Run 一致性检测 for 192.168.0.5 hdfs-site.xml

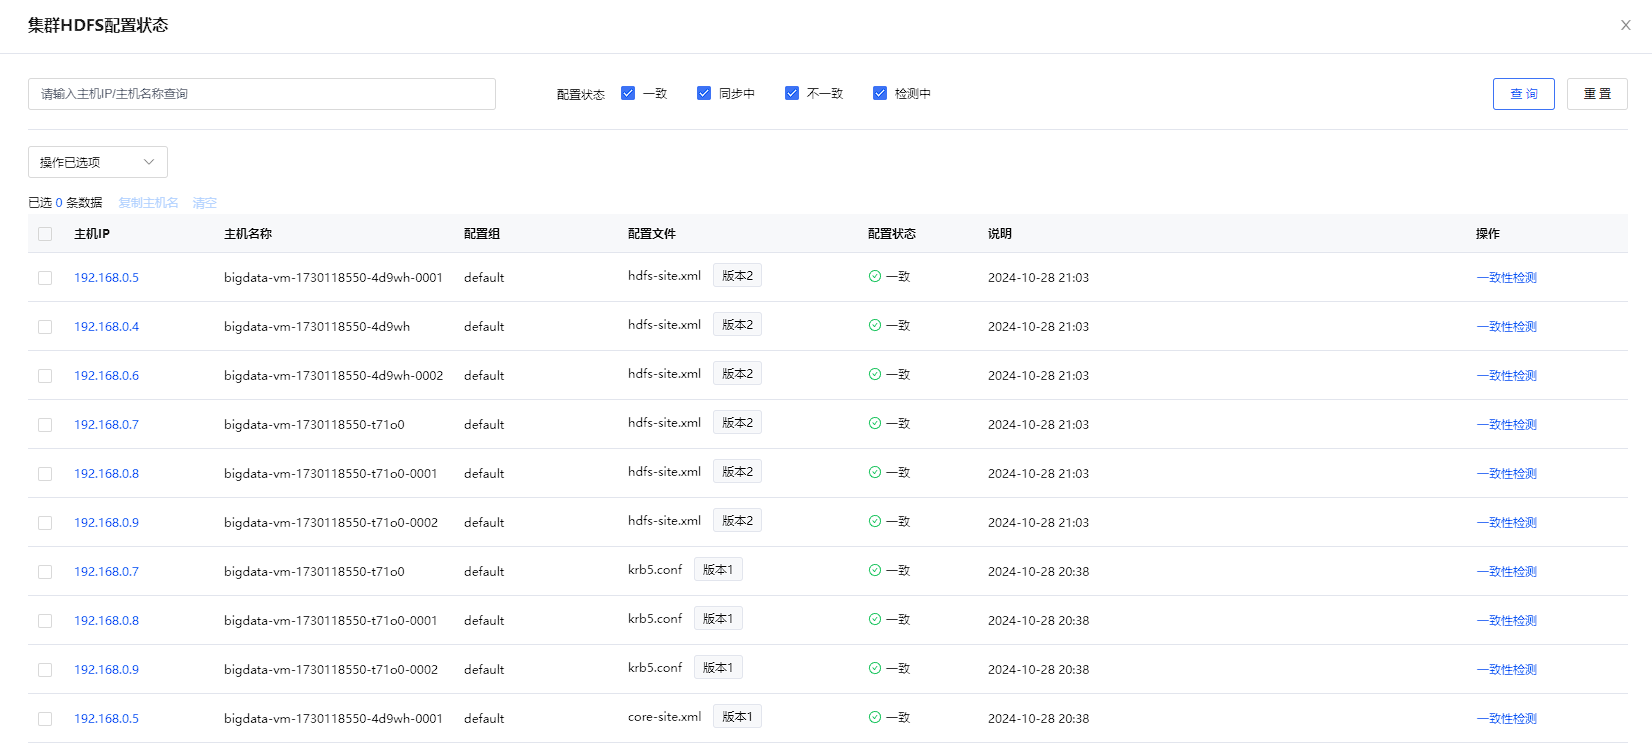1506,278
